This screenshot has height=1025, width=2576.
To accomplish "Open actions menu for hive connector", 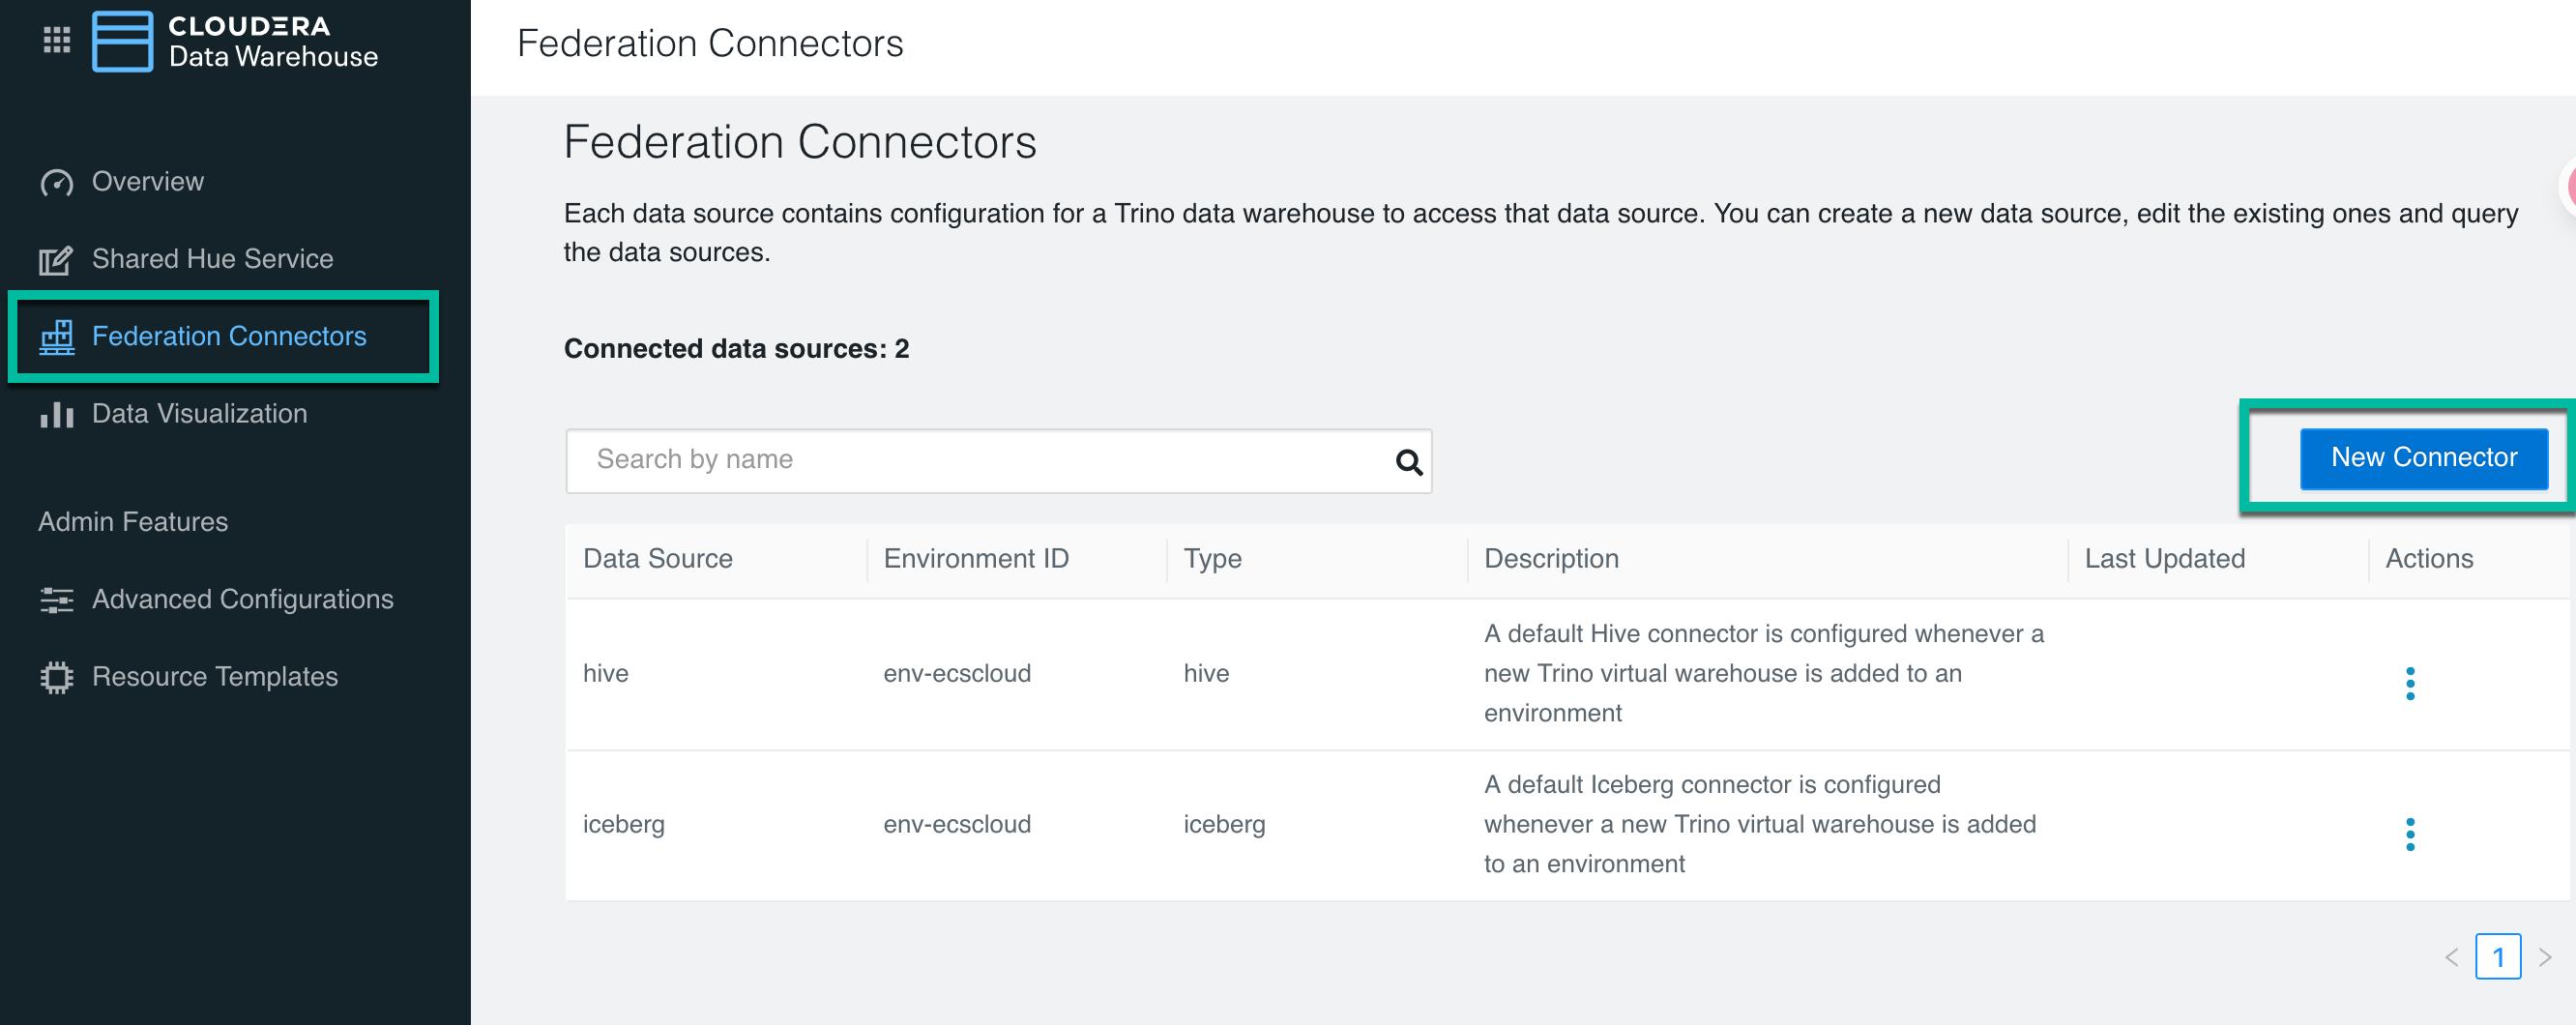I will point(2409,683).
